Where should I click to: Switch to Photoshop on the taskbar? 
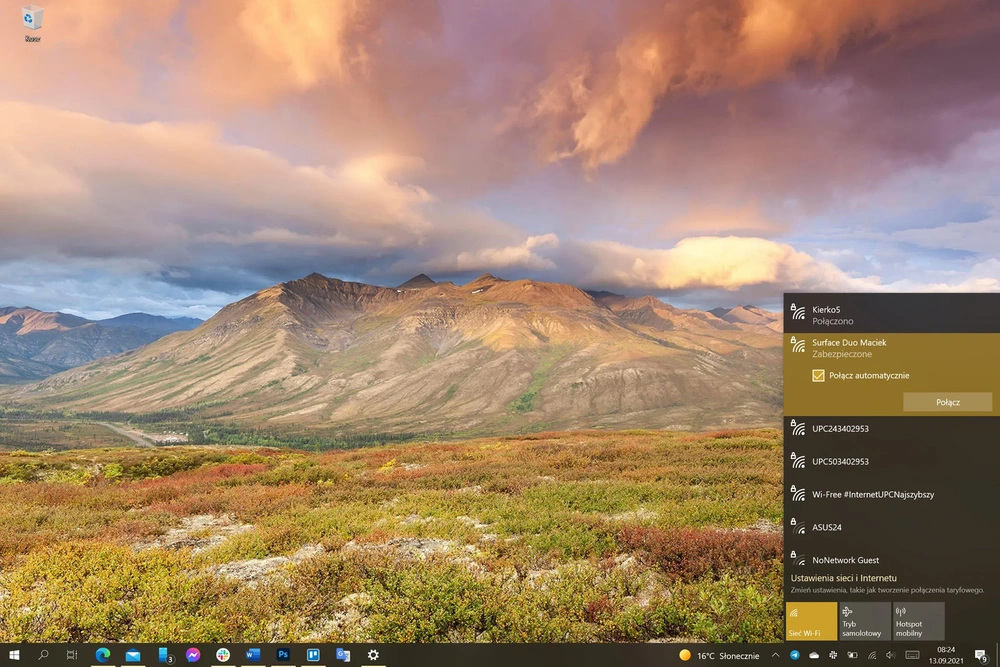click(283, 655)
